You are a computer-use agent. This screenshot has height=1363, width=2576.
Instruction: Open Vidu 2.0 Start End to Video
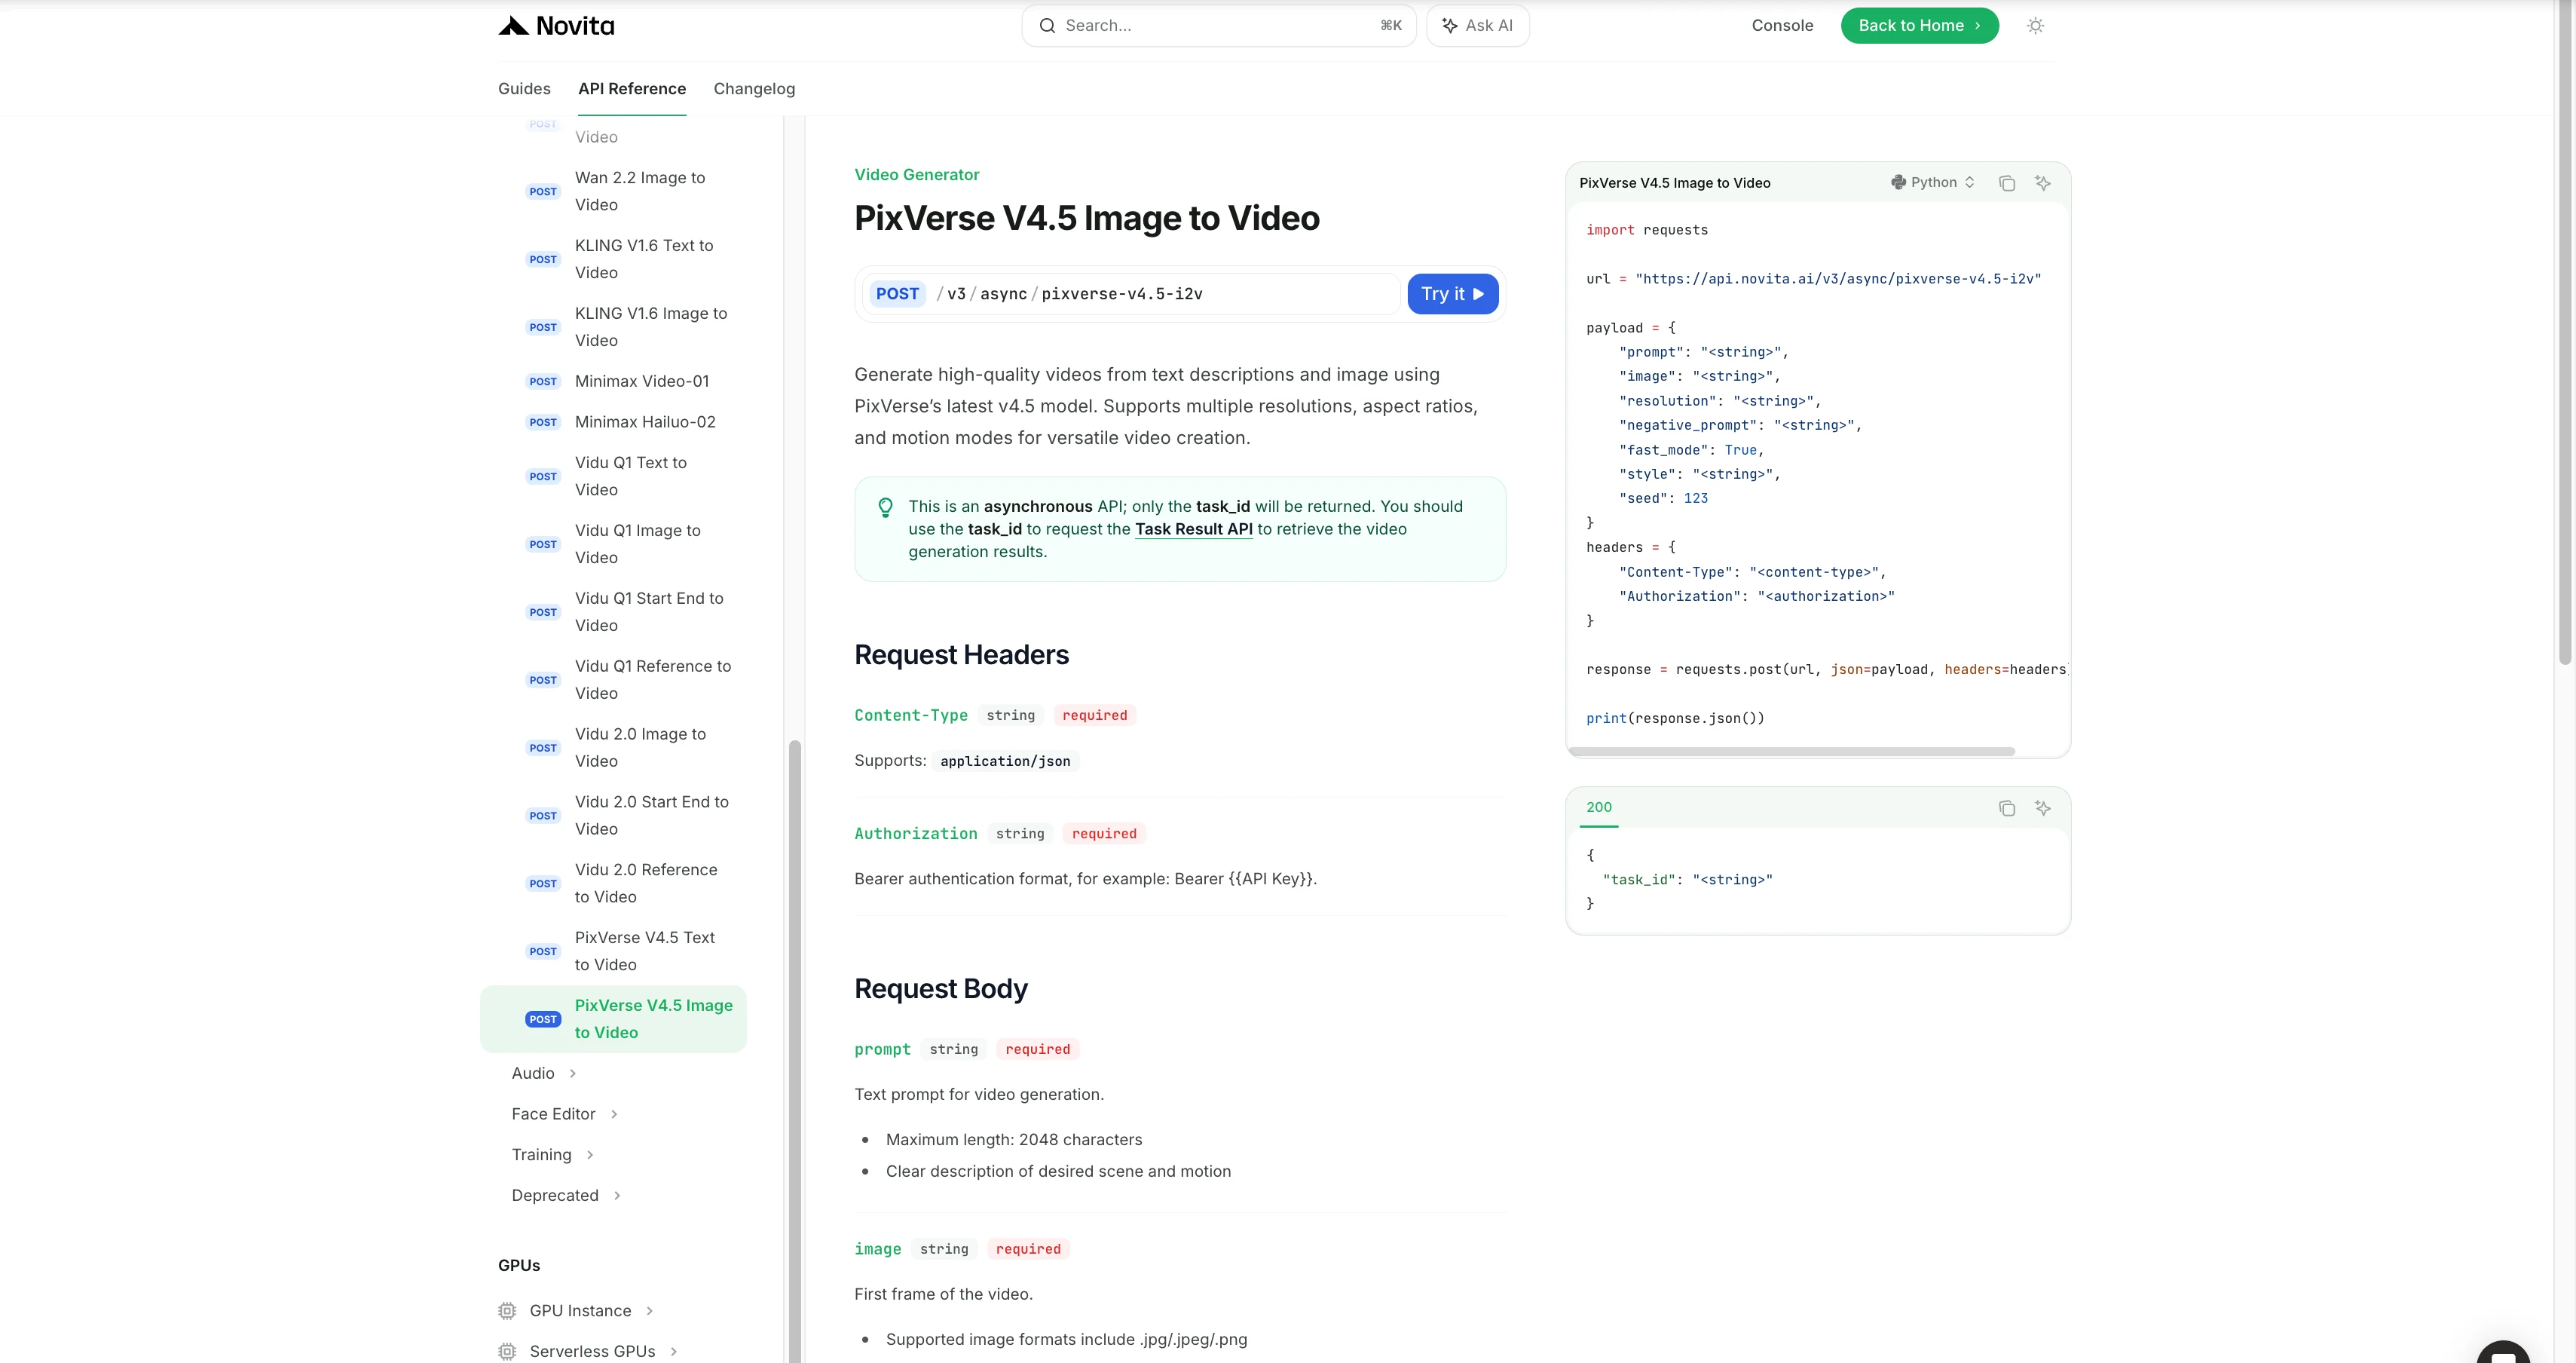[x=651, y=816]
